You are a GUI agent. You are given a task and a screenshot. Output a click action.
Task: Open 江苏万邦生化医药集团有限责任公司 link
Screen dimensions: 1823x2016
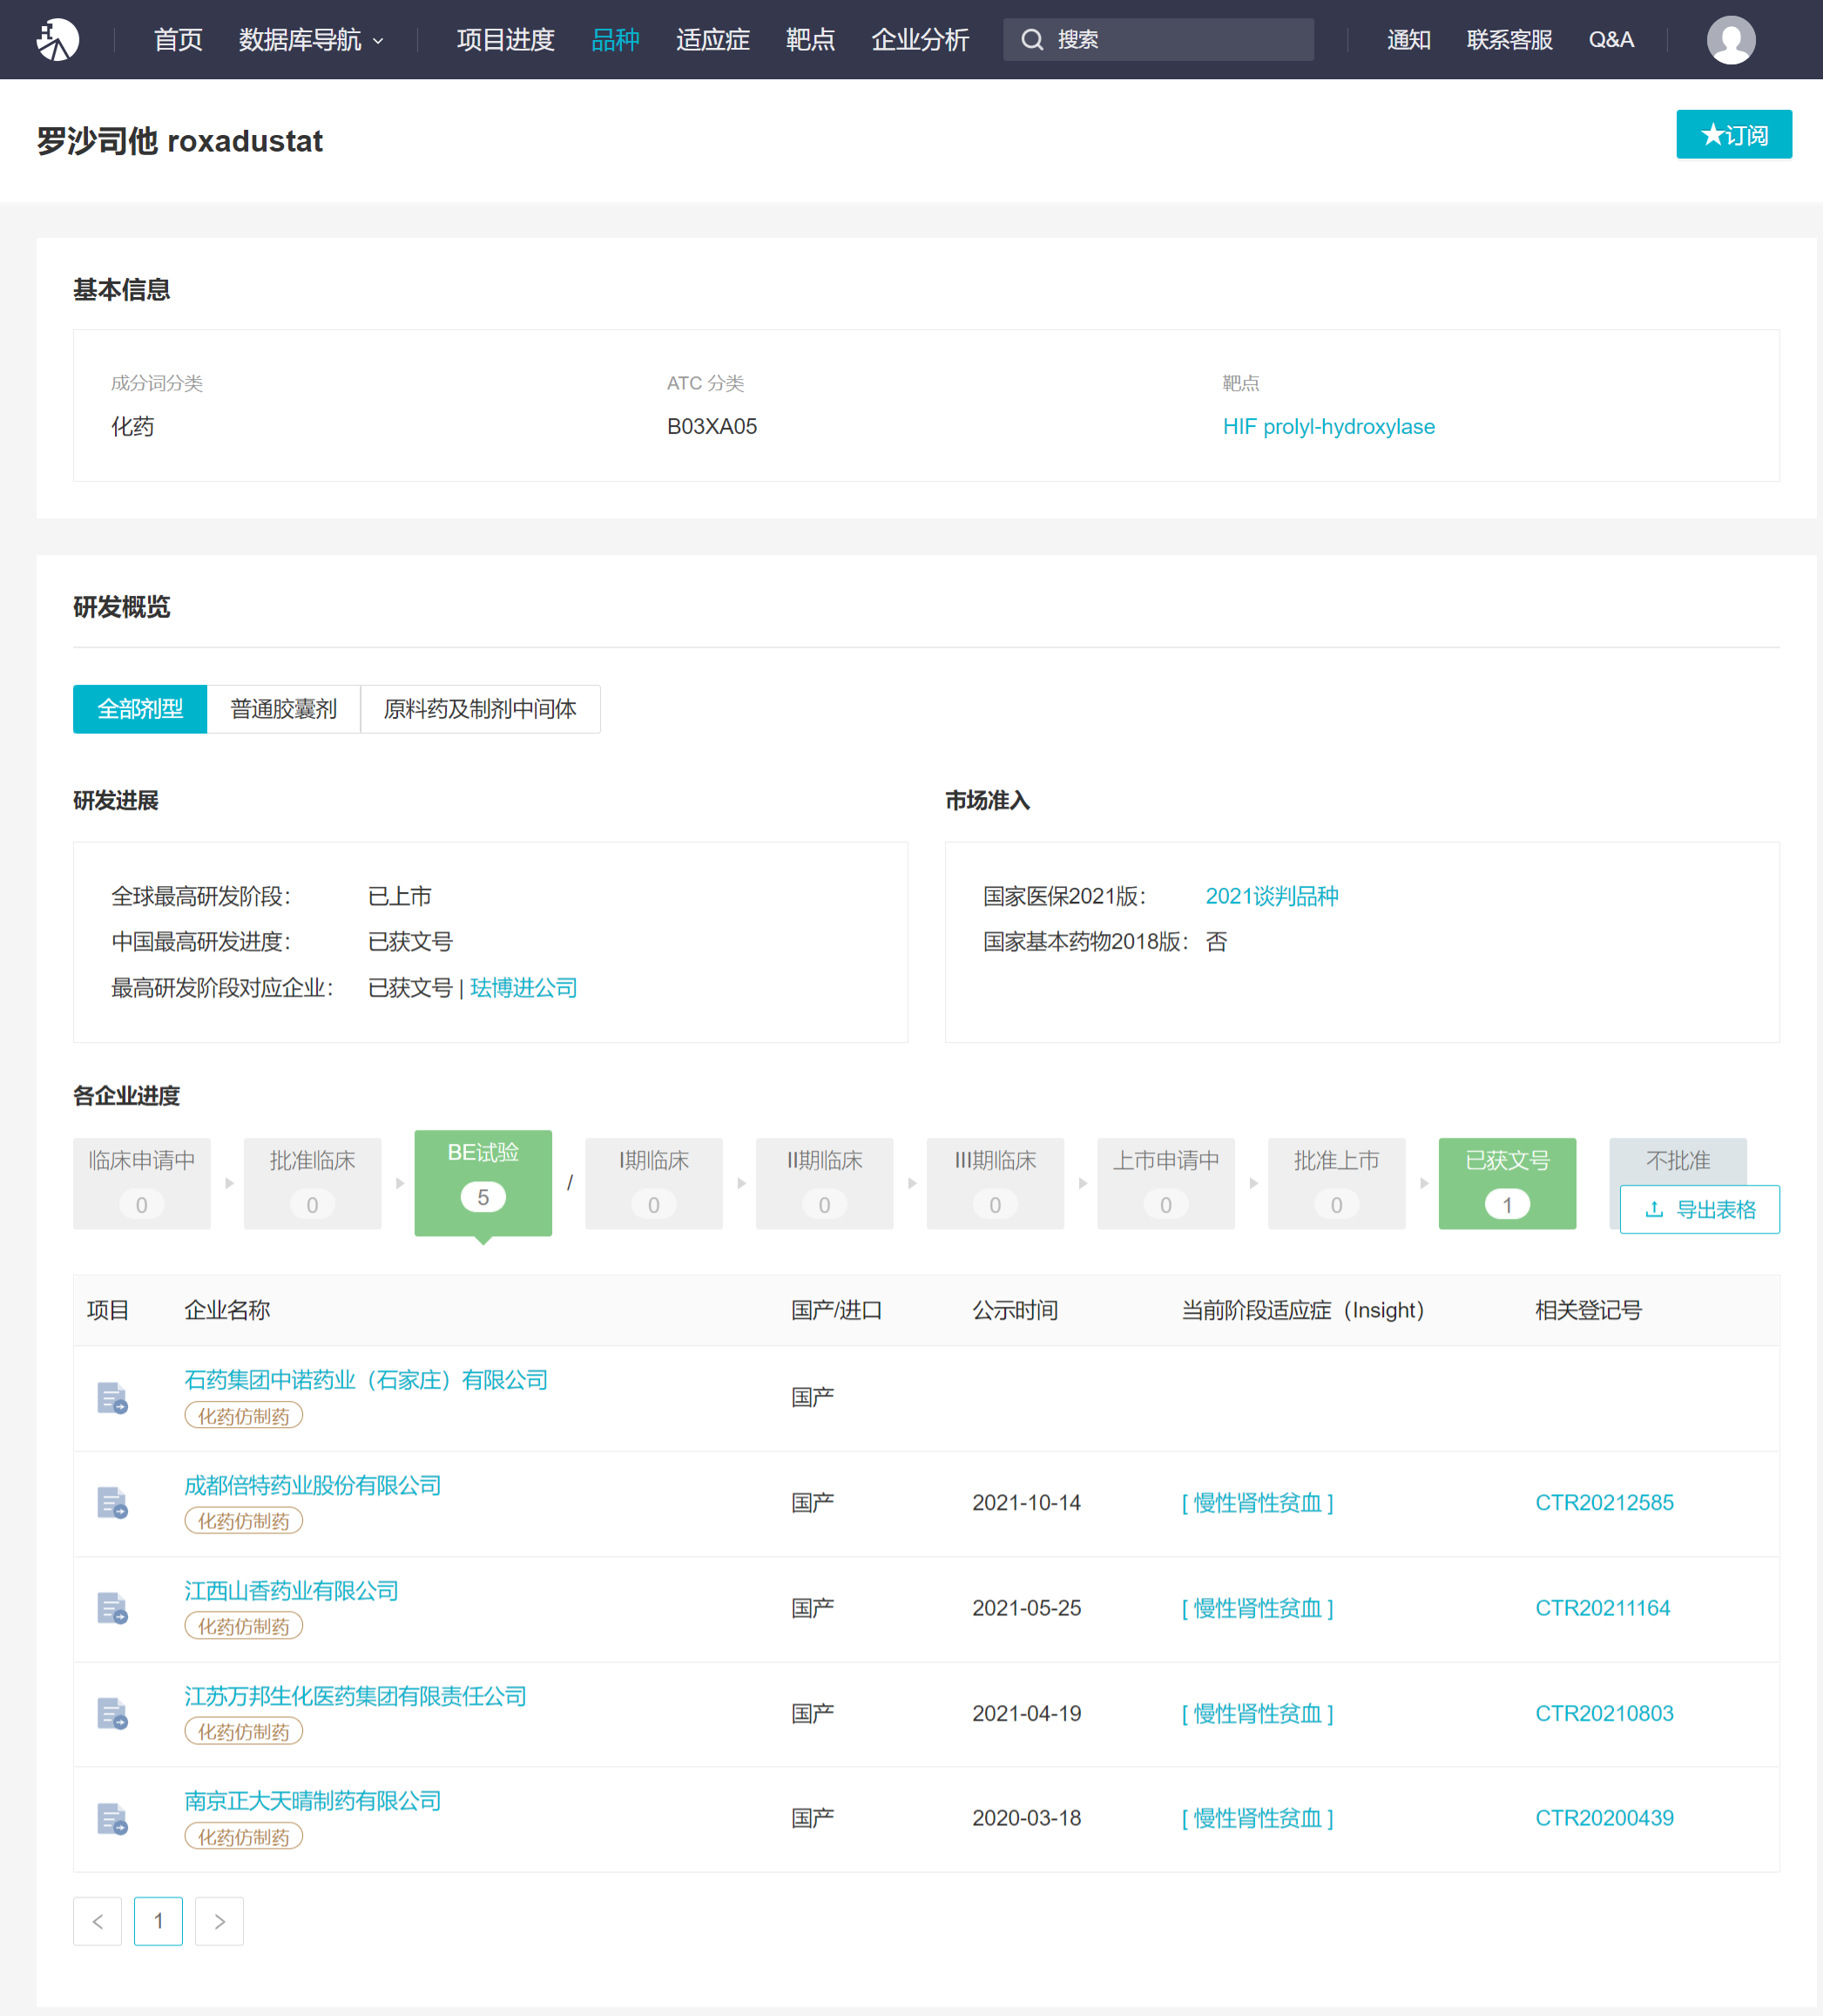click(x=355, y=1696)
